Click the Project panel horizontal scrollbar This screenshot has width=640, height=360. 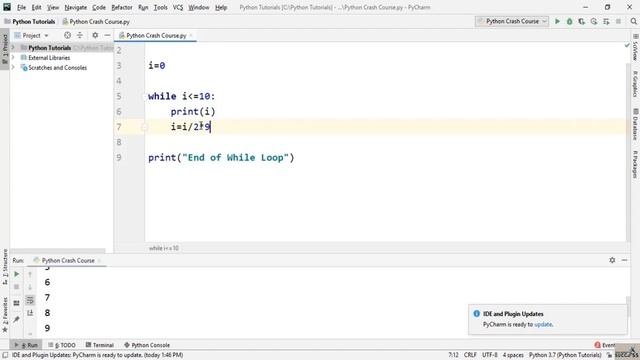pos(58,250)
